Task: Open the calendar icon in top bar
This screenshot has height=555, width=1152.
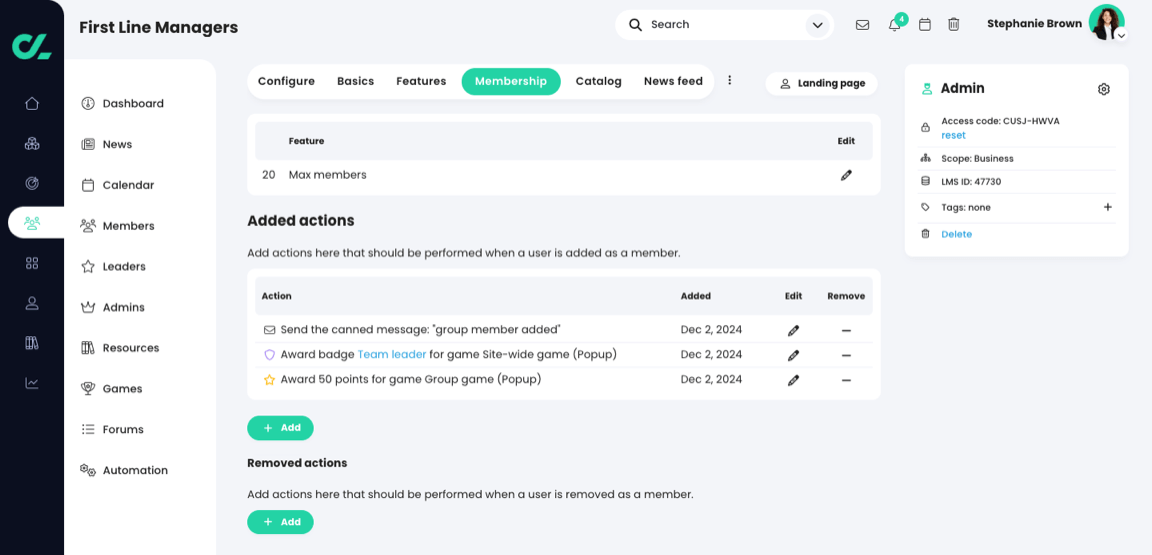Action: [x=925, y=25]
